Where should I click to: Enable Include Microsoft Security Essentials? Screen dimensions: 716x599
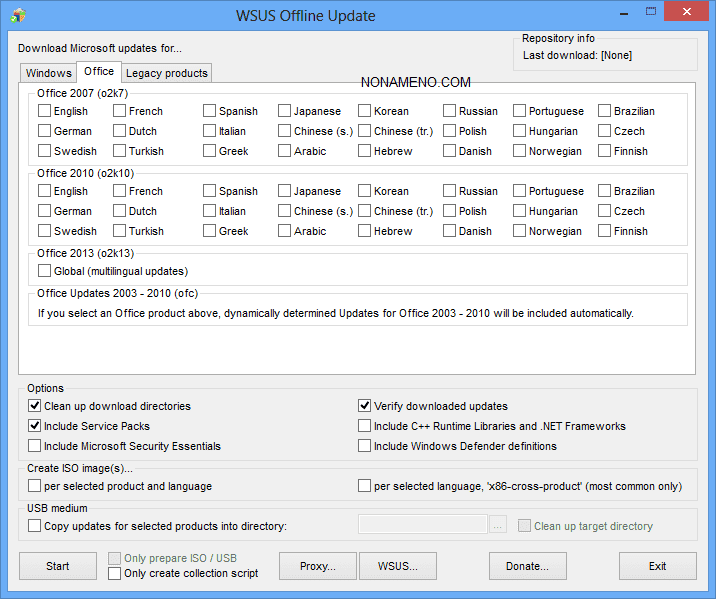click(x=36, y=446)
